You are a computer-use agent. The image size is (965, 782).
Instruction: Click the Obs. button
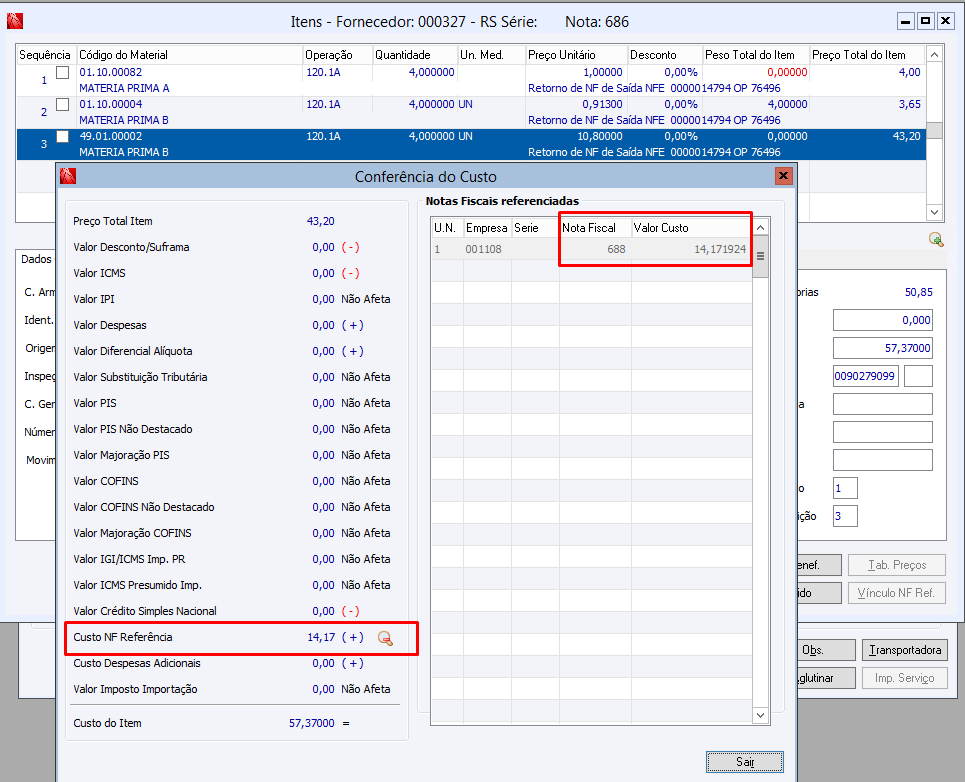(820, 650)
